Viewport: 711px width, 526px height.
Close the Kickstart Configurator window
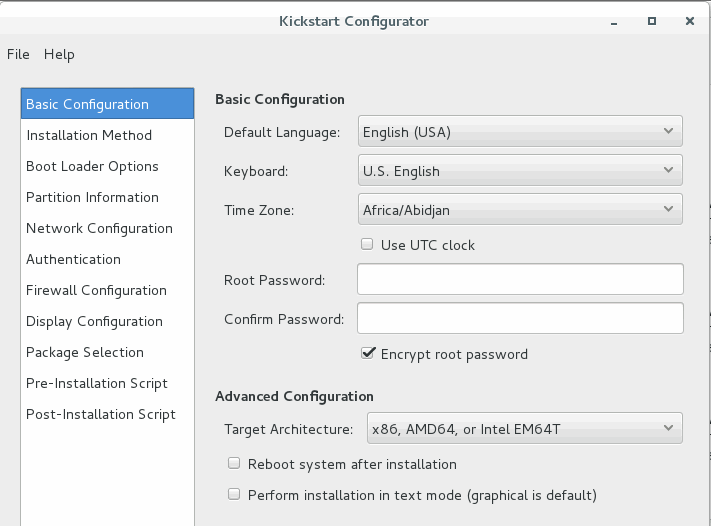pyautogui.click(x=689, y=21)
